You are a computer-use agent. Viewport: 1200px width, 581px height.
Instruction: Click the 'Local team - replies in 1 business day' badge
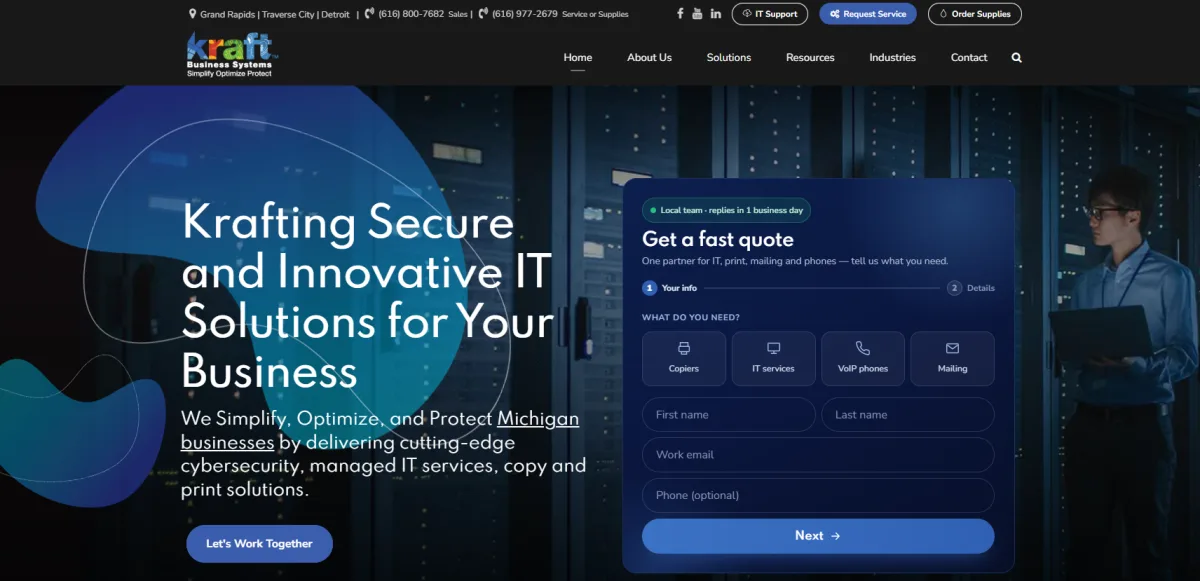[726, 210]
